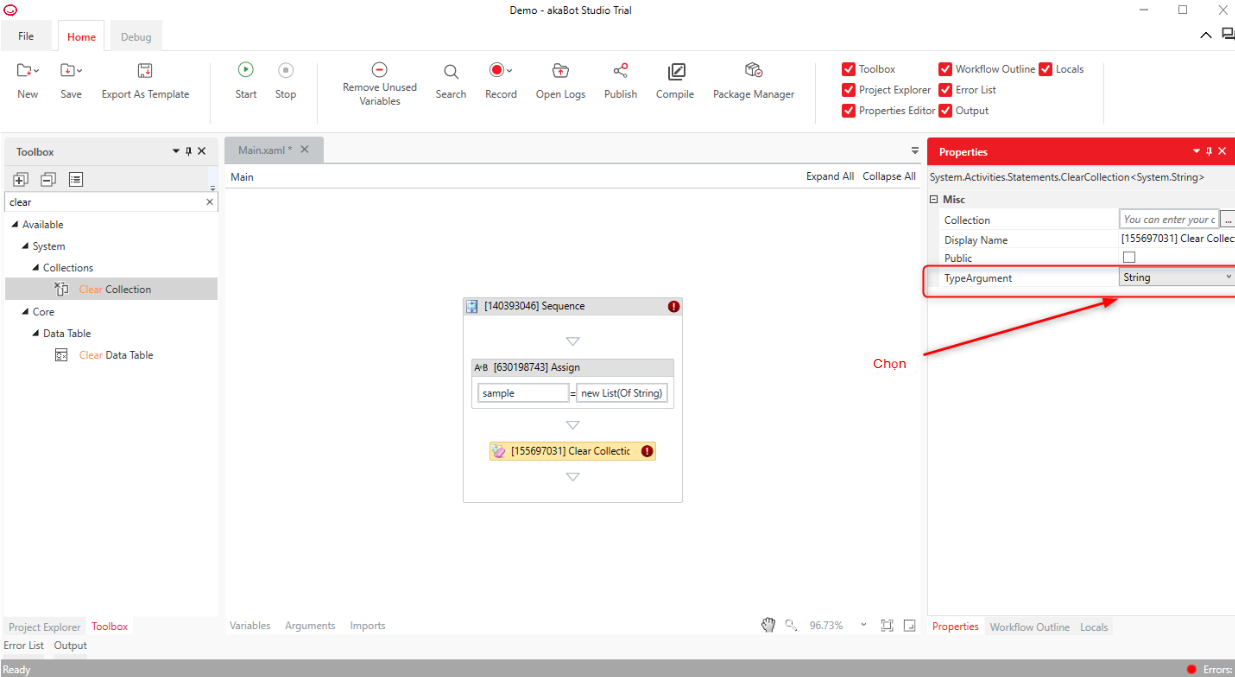Open the Arguments panel

click(310, 626)
